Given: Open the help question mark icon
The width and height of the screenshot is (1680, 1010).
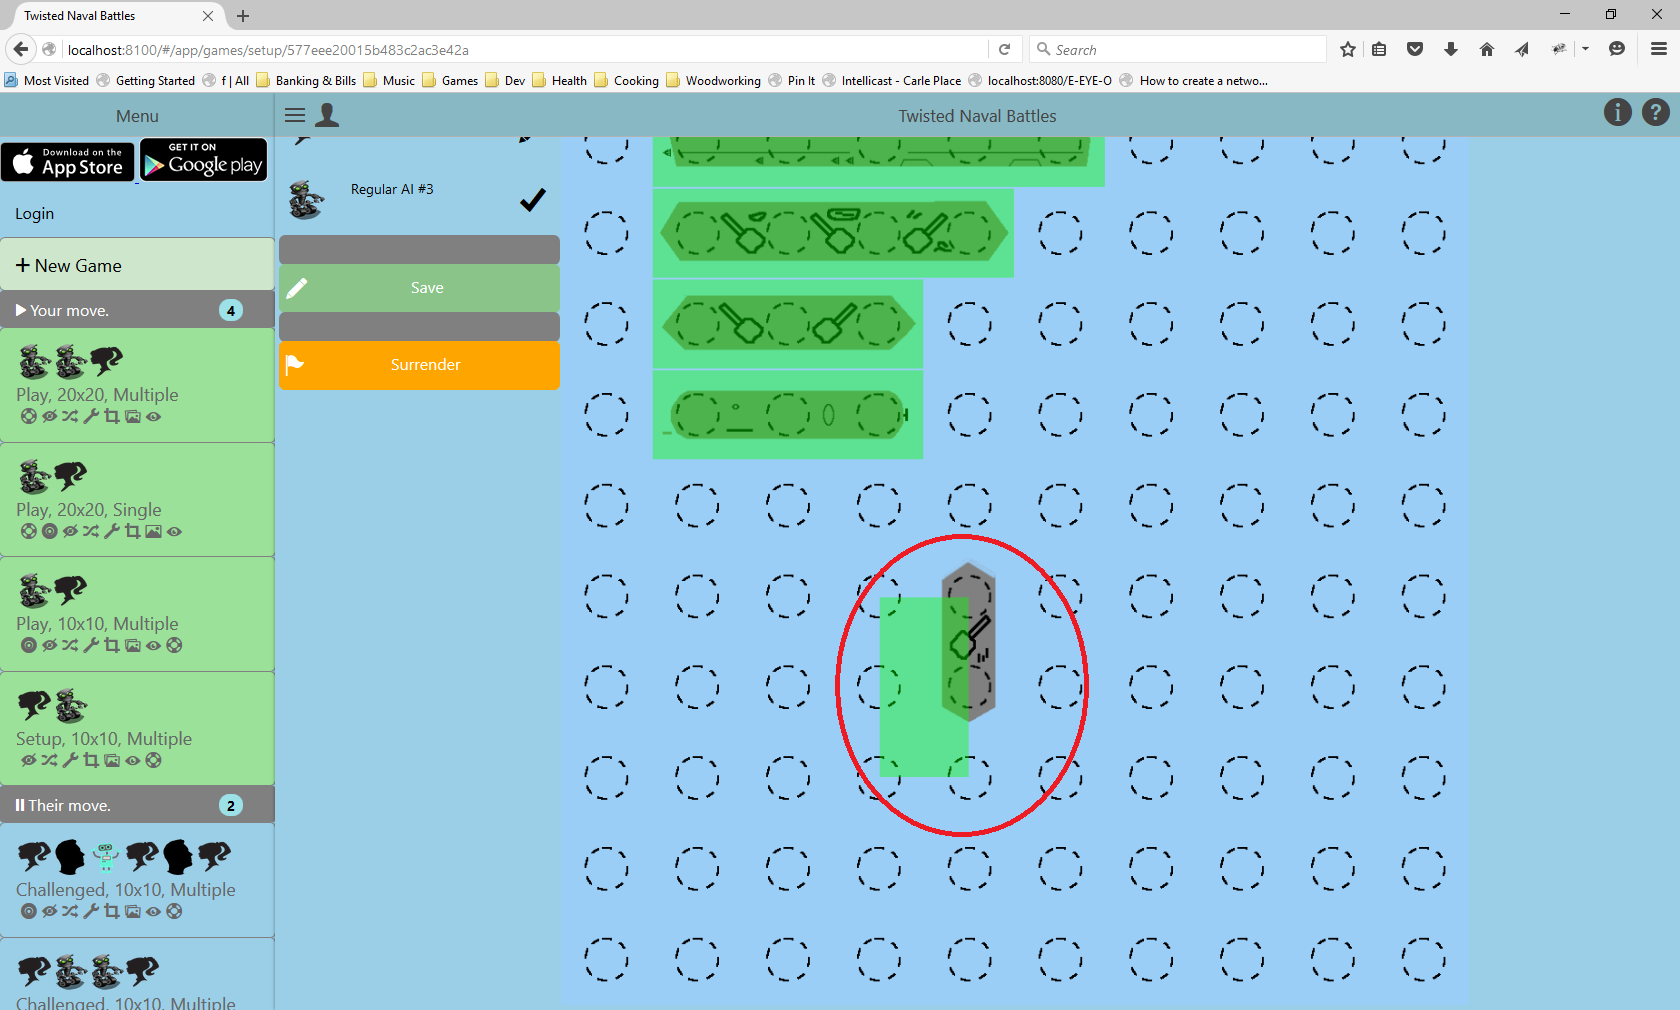Looking at the screenshot, I should click(1656, 113).
